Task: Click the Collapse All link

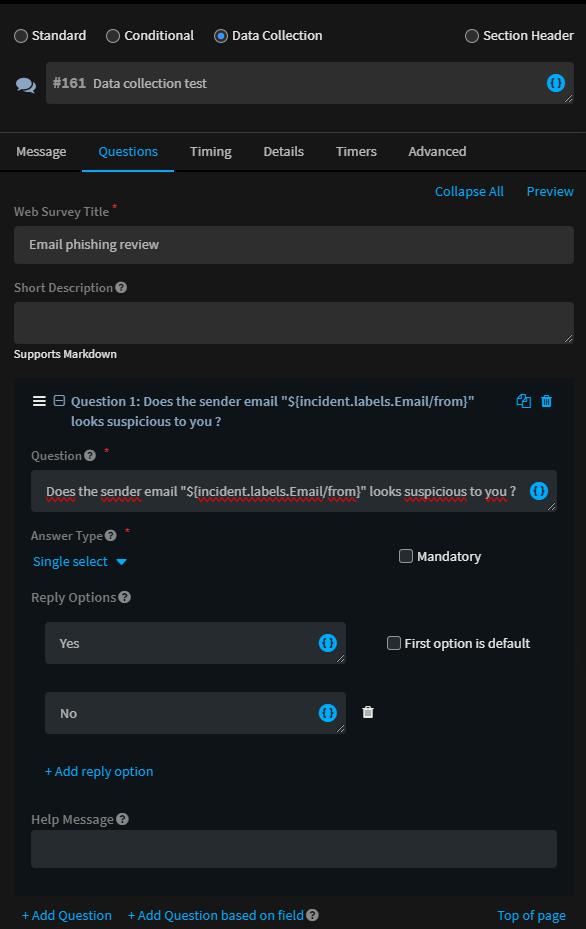Action: [469, 191]
